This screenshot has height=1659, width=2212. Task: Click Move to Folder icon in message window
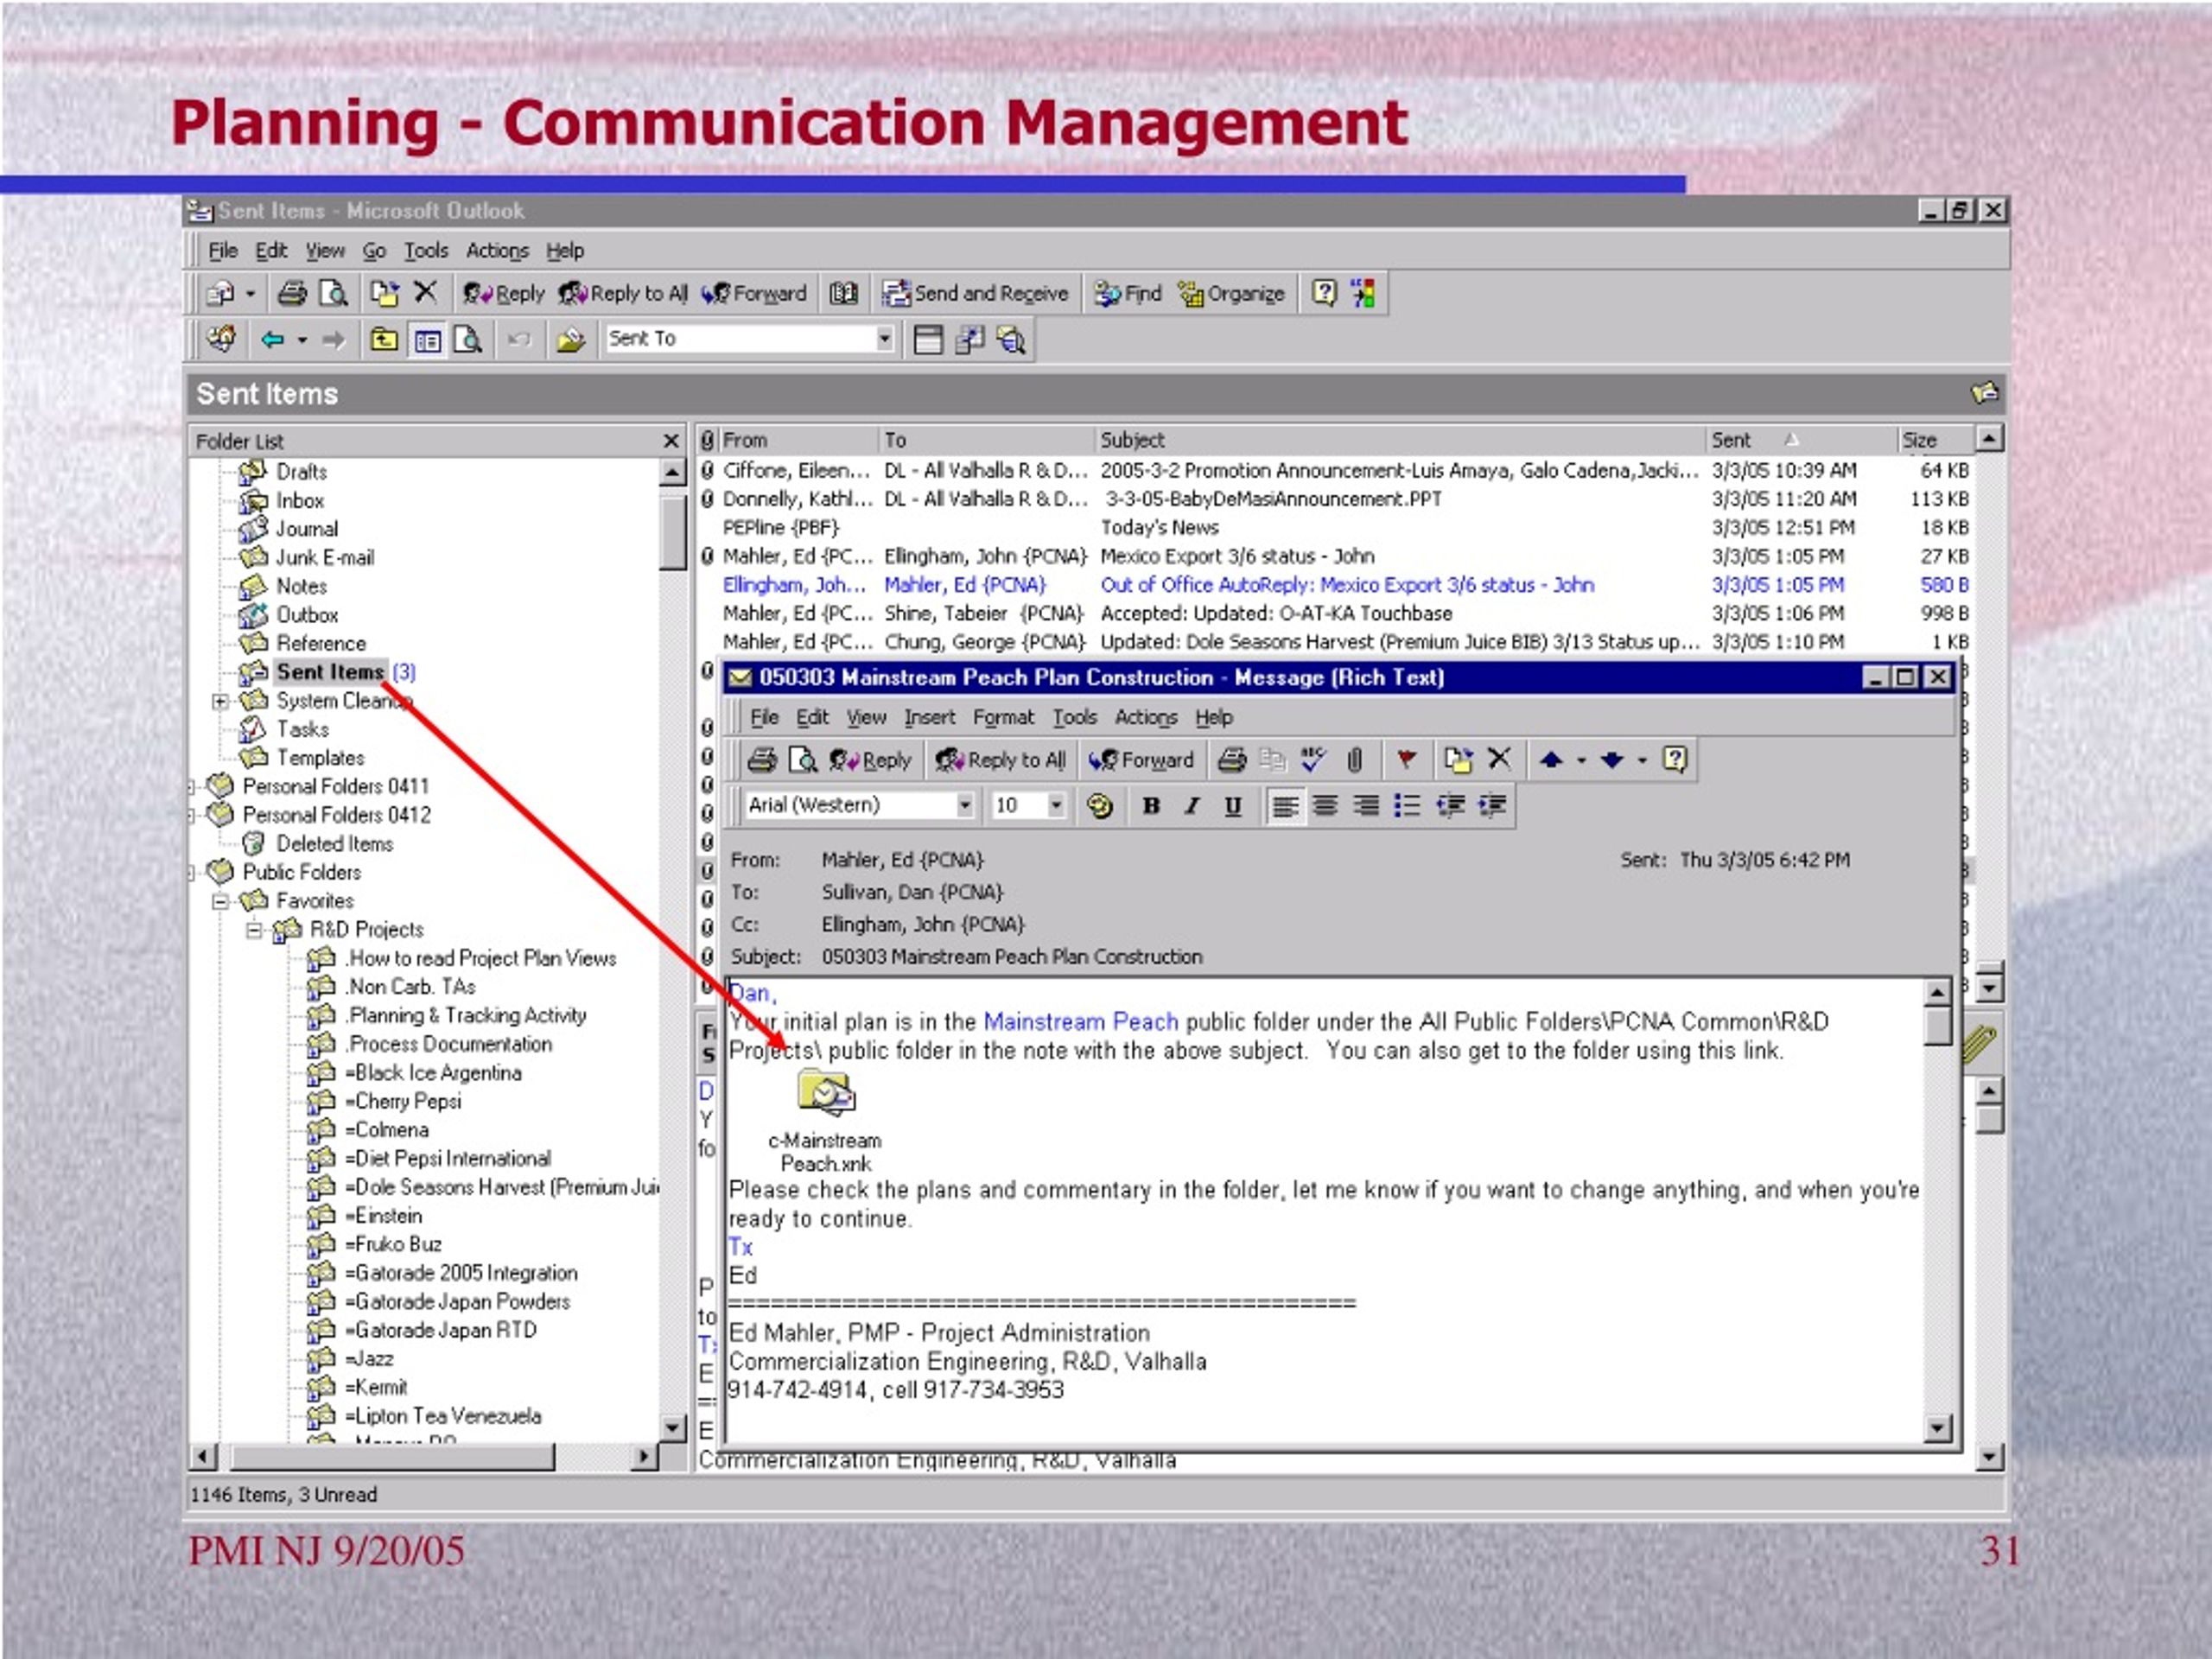(x=1458, y=760)
